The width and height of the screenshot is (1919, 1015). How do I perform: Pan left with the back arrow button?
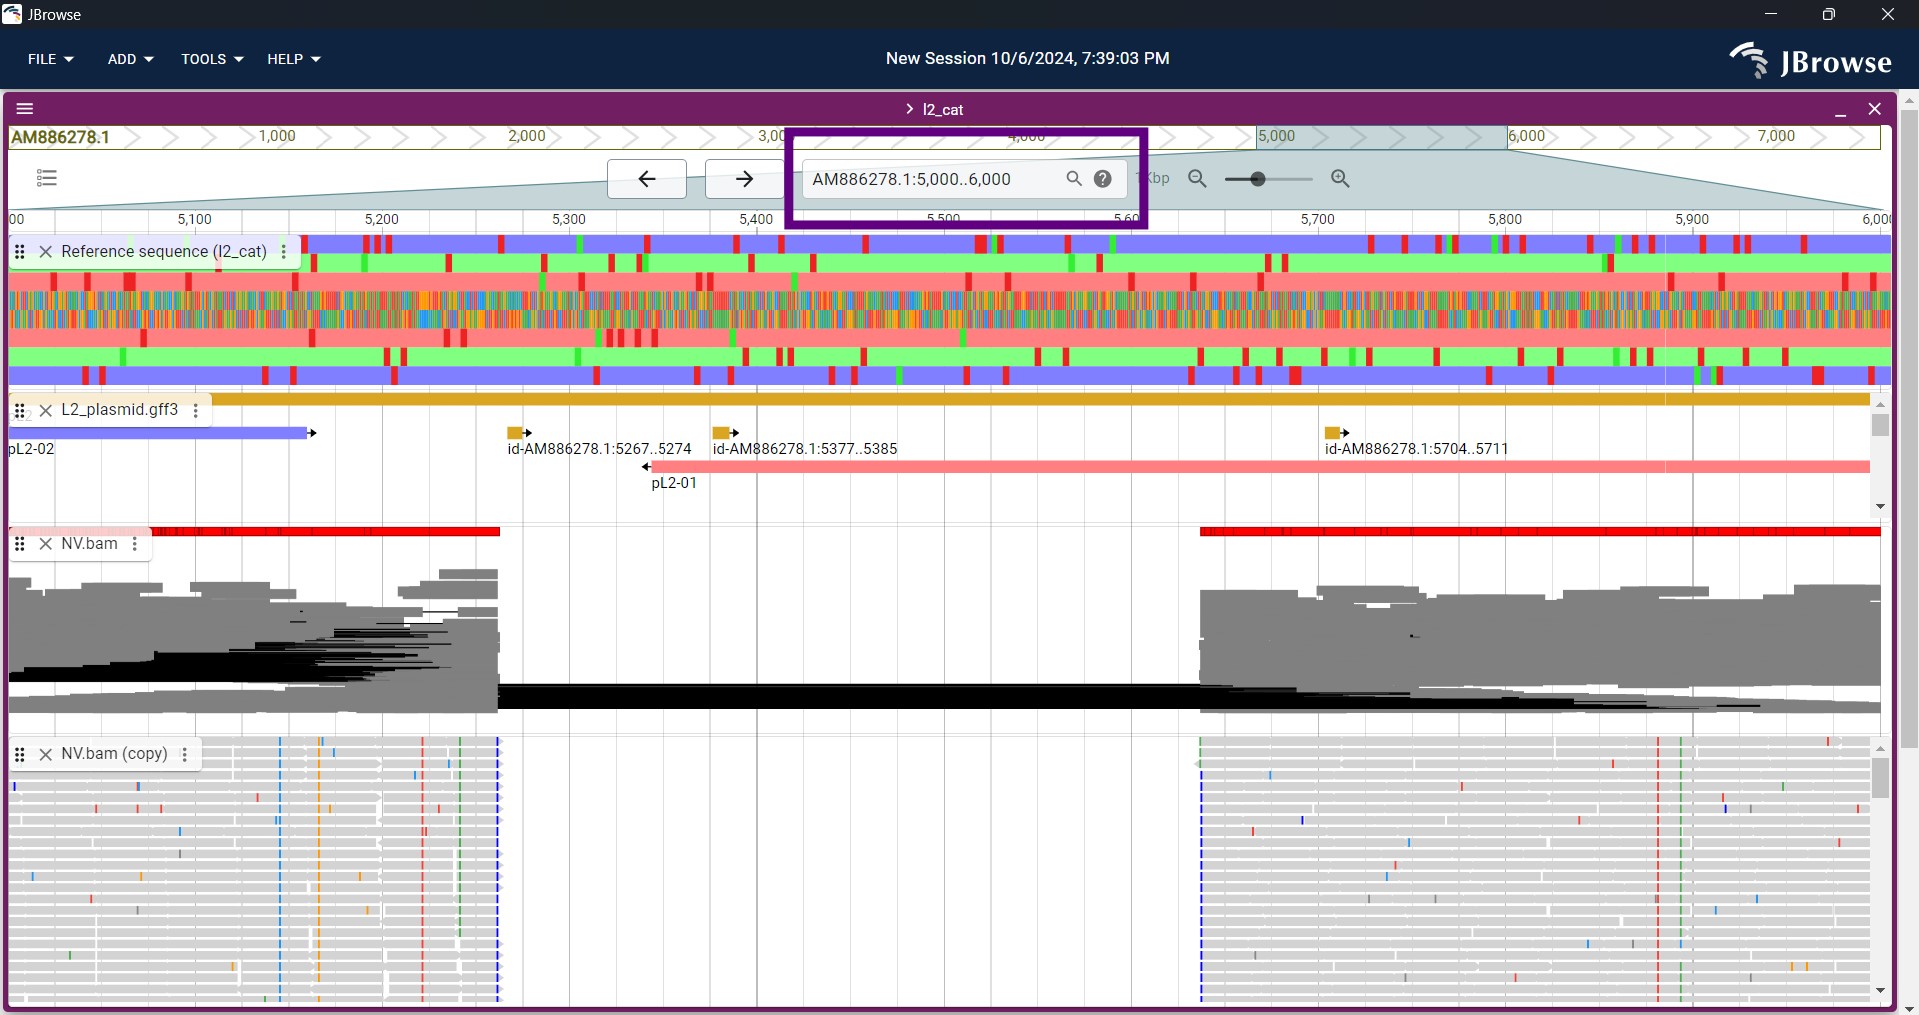(x=646, y=179)
